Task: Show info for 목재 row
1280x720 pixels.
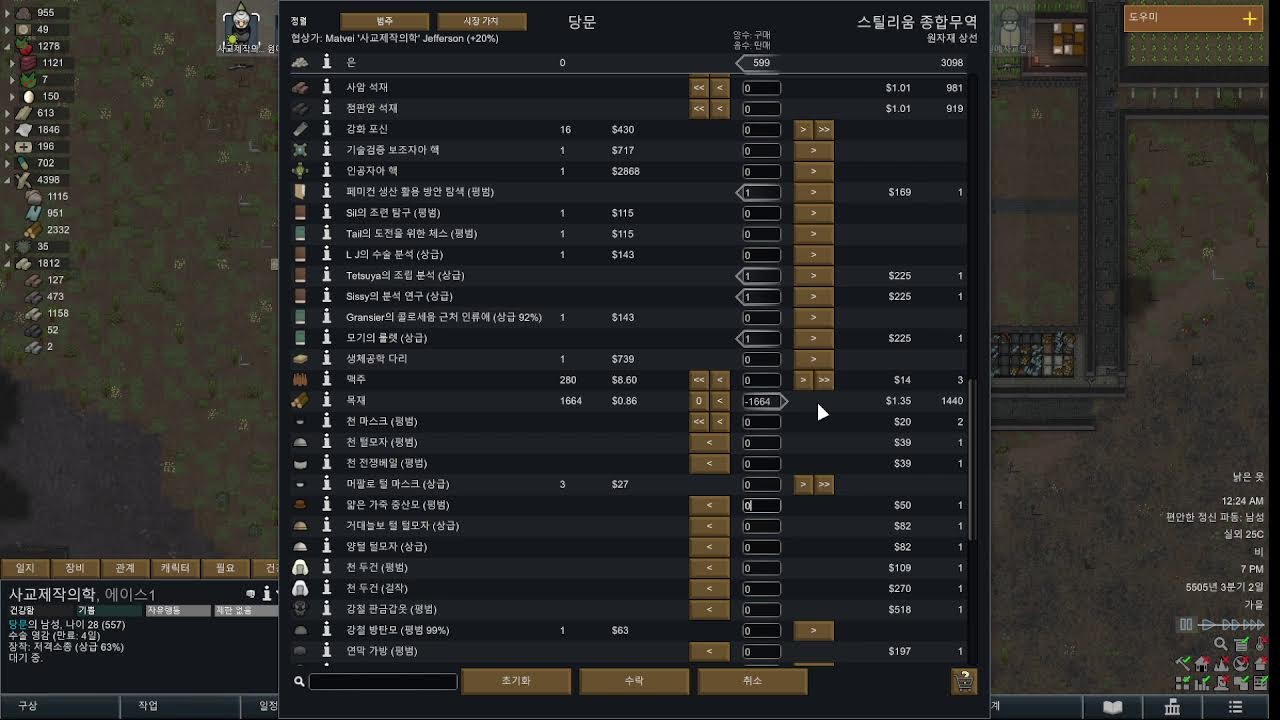Action: pyautogui.click(x=326, y=401)
